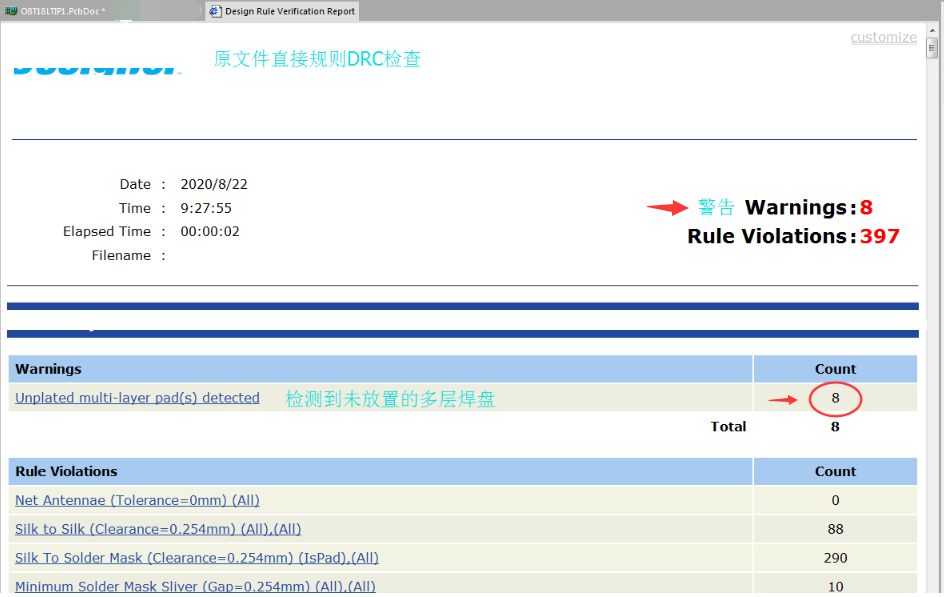Open Unplated multi-layer pad(s) detected link
944x597 pixels.
[137, 398]
